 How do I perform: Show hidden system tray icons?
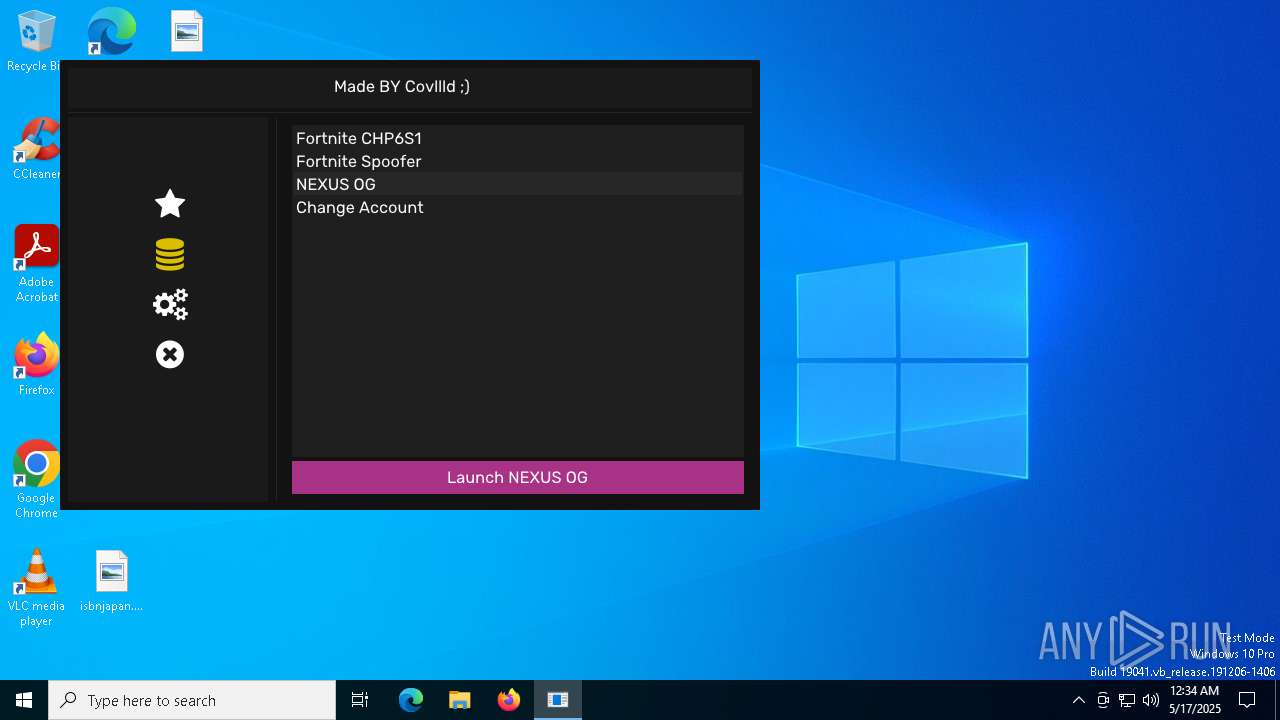tap(1078, 700)
